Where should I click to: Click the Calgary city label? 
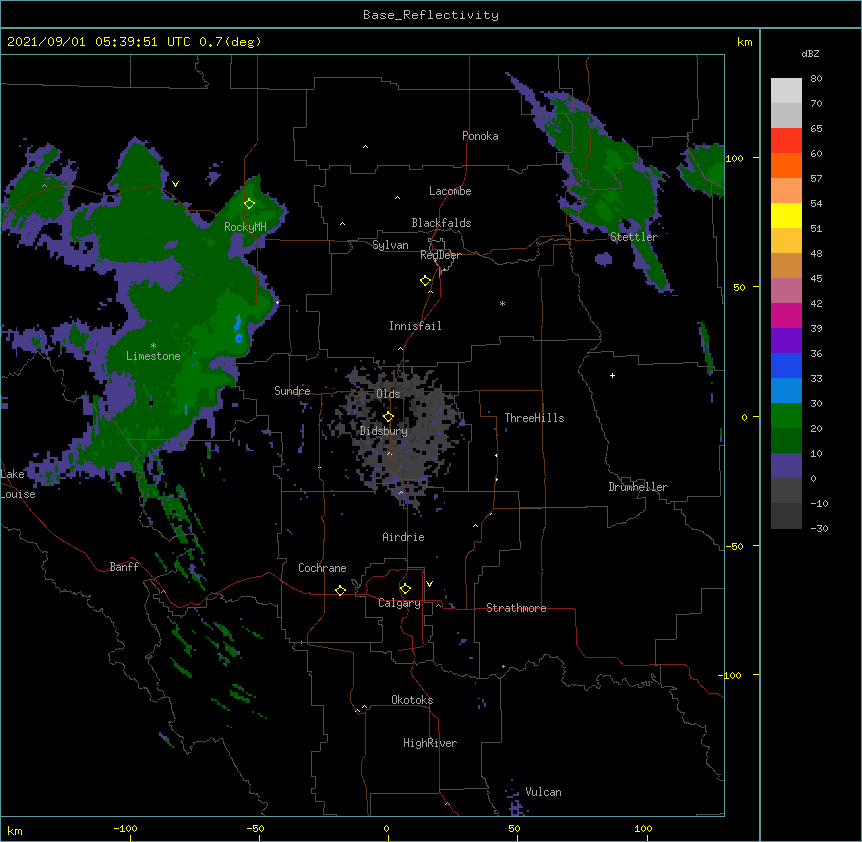pos(399,603)
